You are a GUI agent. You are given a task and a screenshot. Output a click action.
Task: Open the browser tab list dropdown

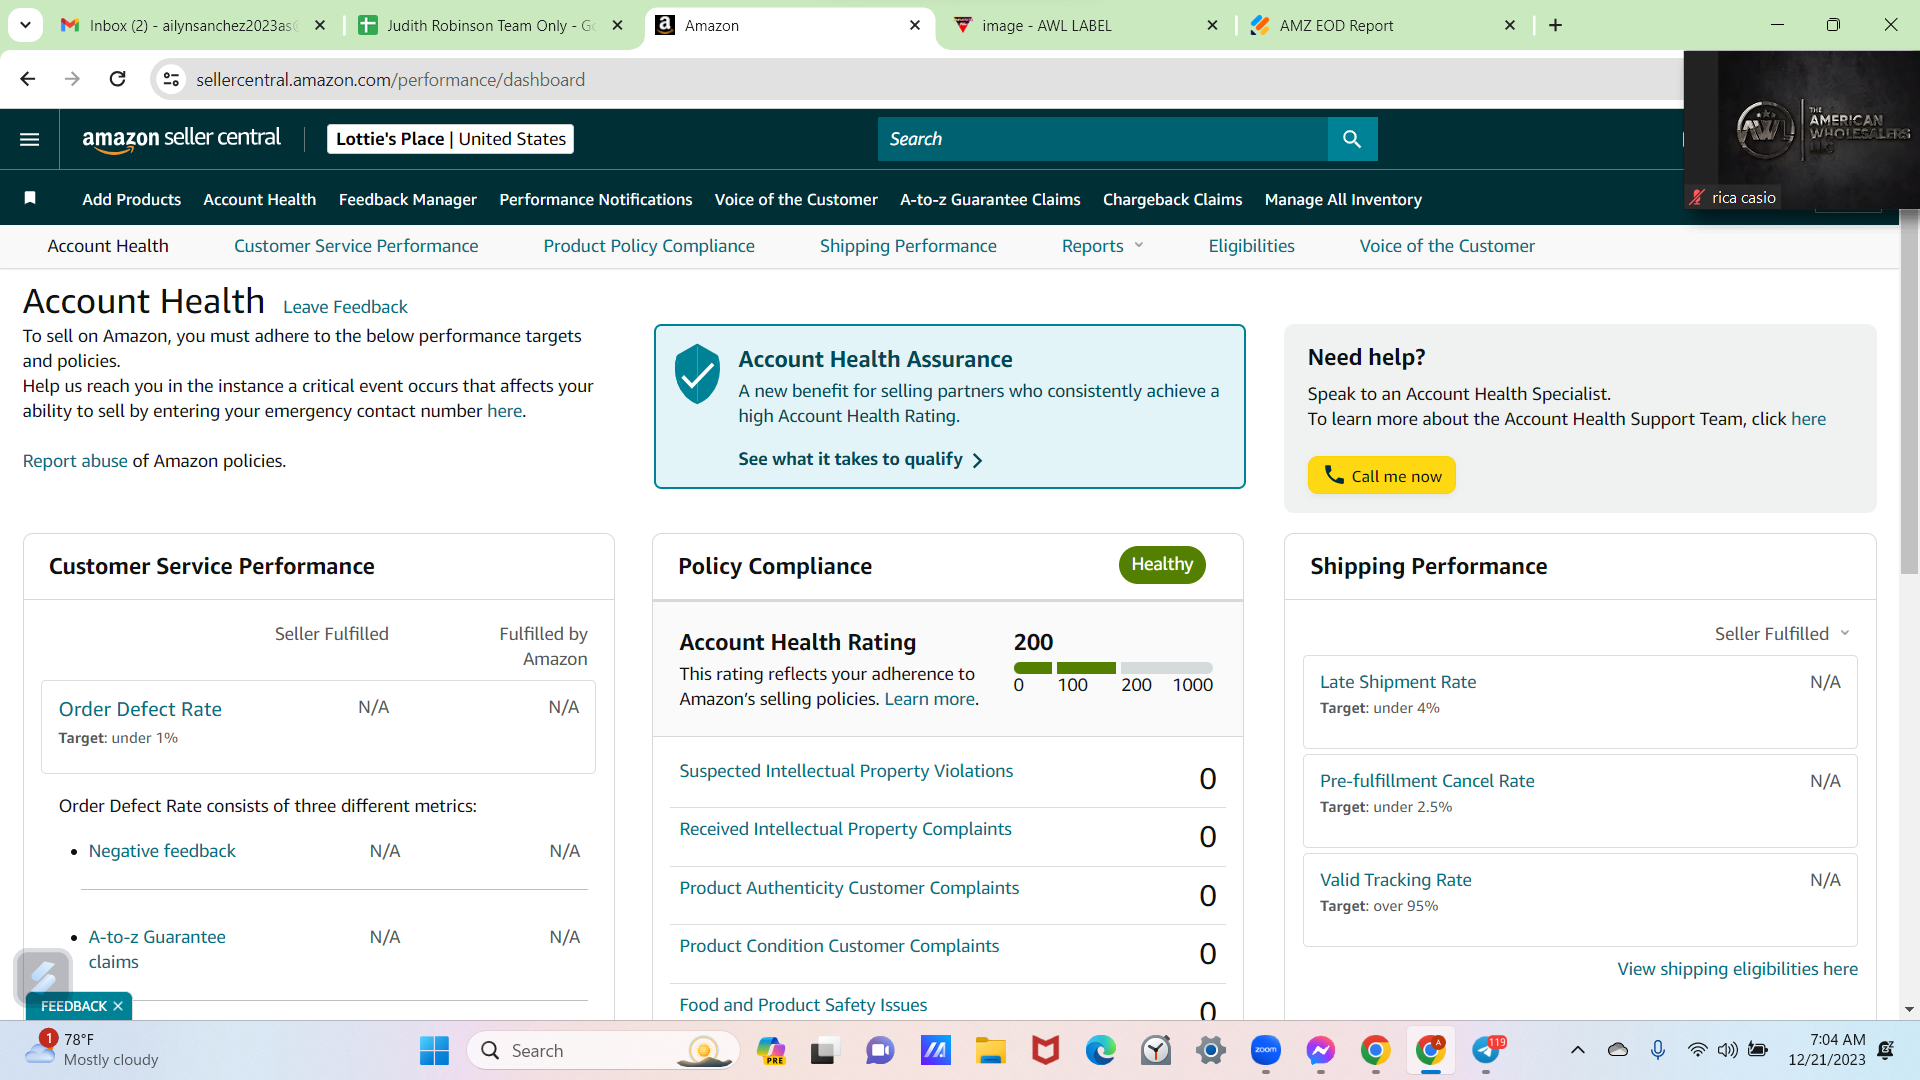25,25
